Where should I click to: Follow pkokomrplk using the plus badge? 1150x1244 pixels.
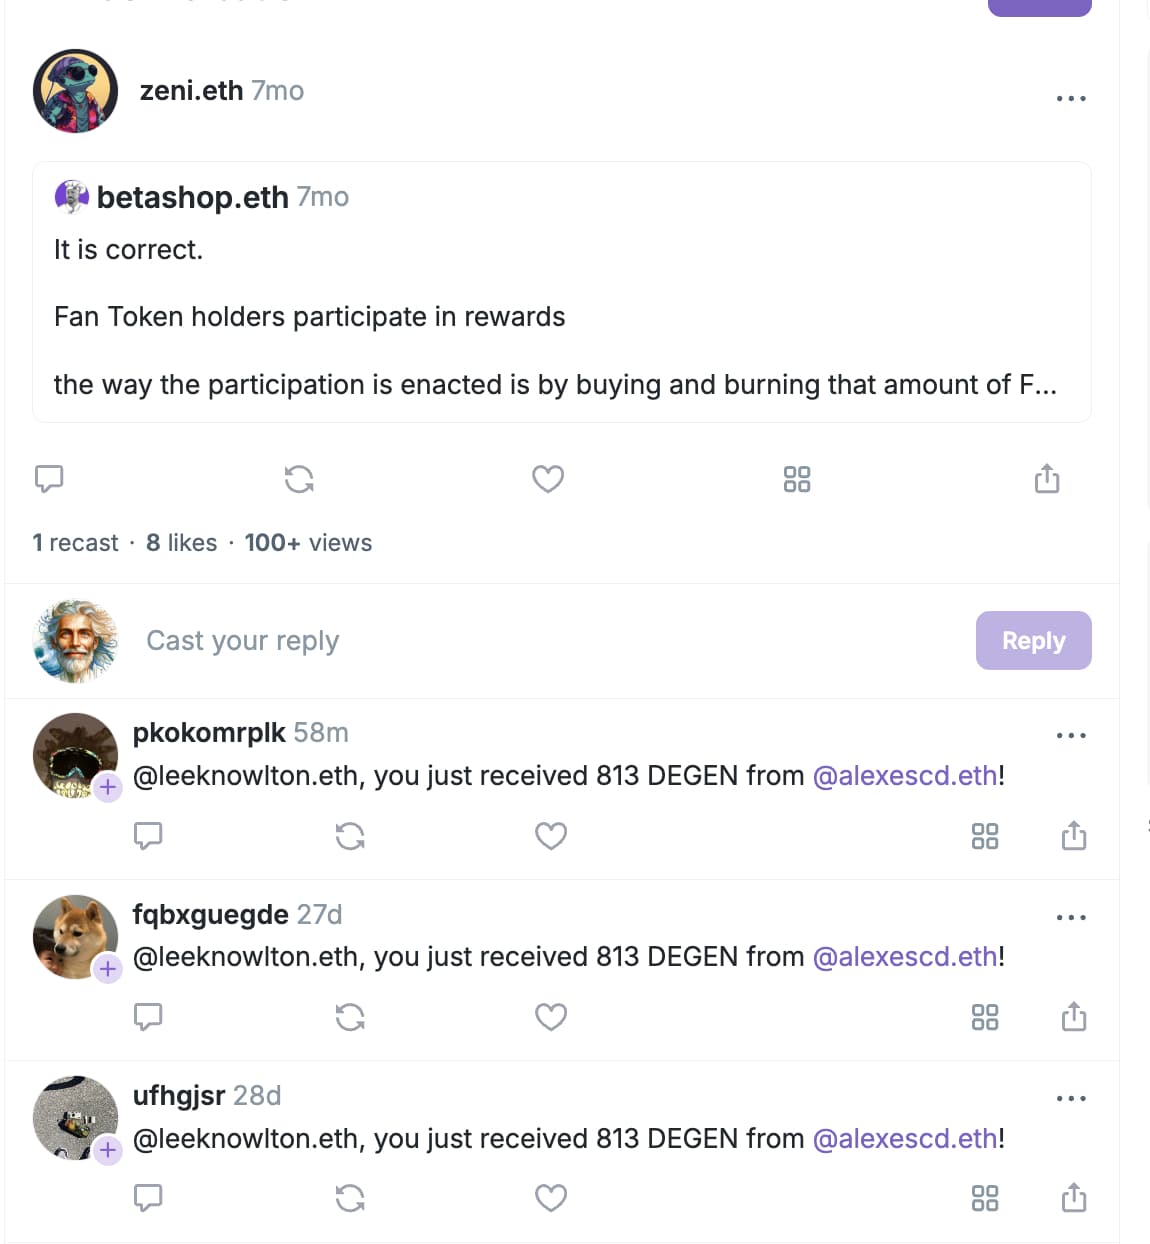coord(108,788)
